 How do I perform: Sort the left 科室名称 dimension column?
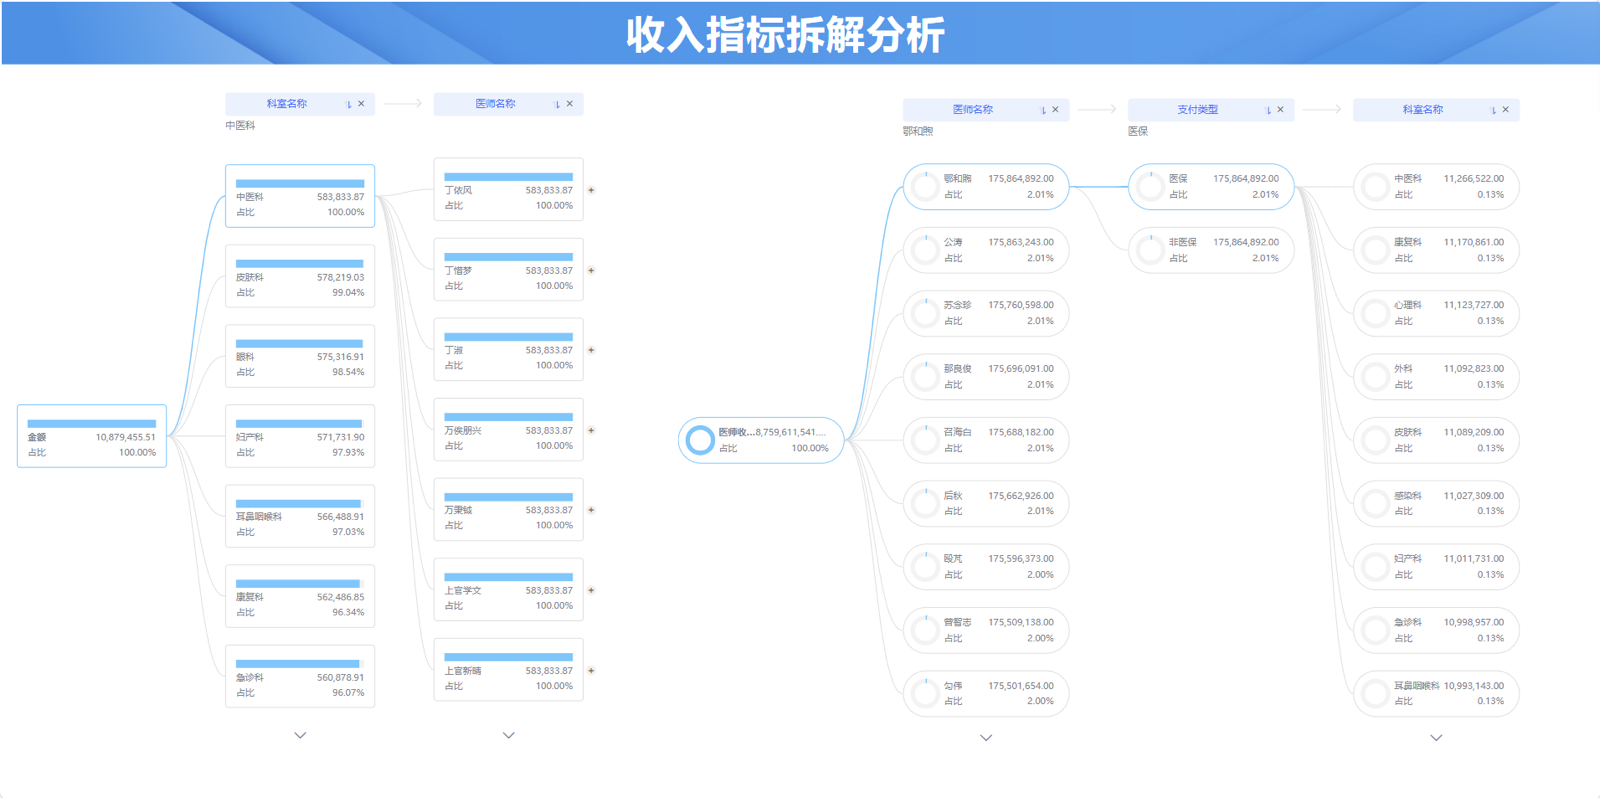pos(348,104)
